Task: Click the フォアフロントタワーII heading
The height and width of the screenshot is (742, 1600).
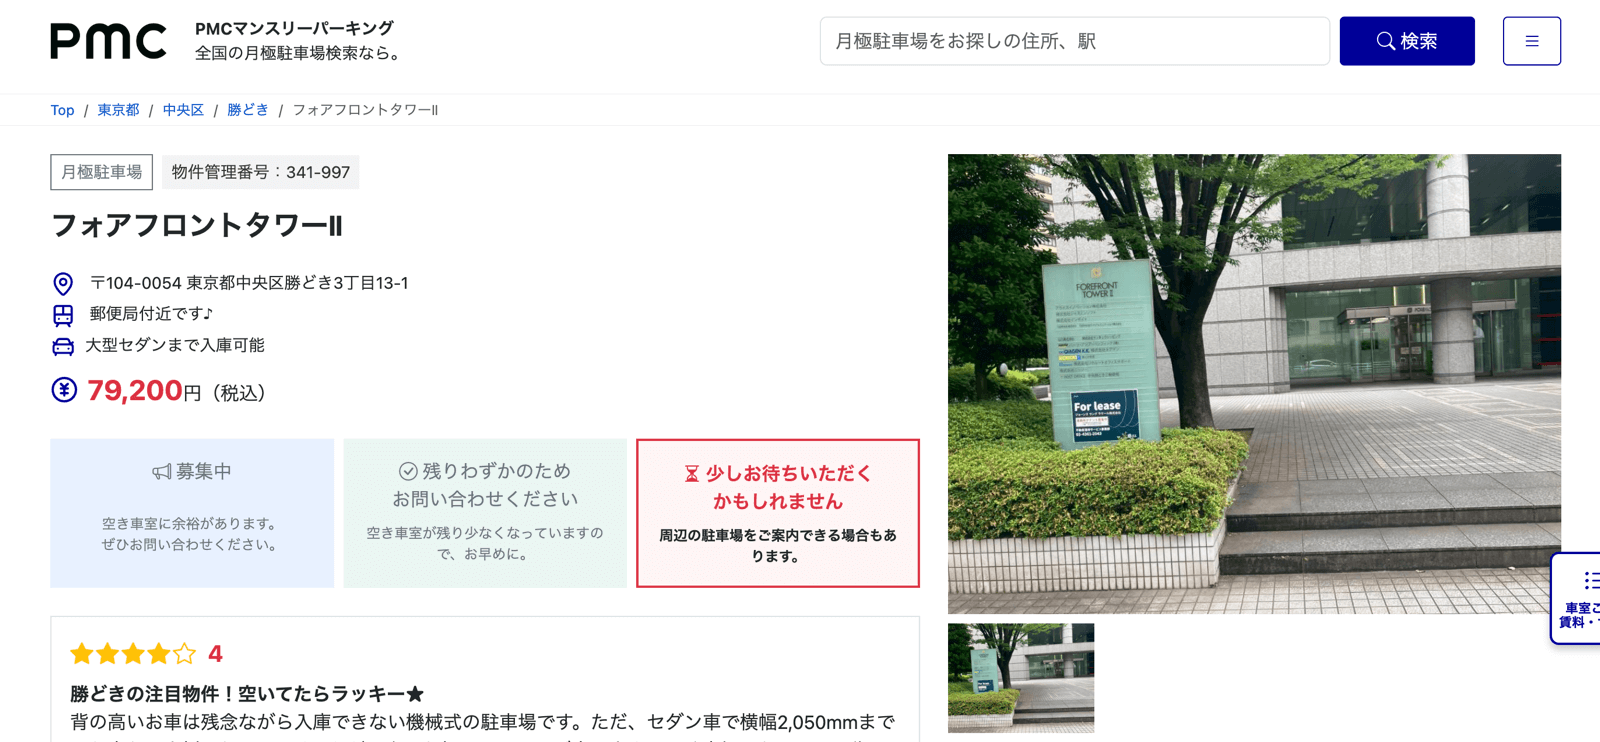Action: (197, 226)
